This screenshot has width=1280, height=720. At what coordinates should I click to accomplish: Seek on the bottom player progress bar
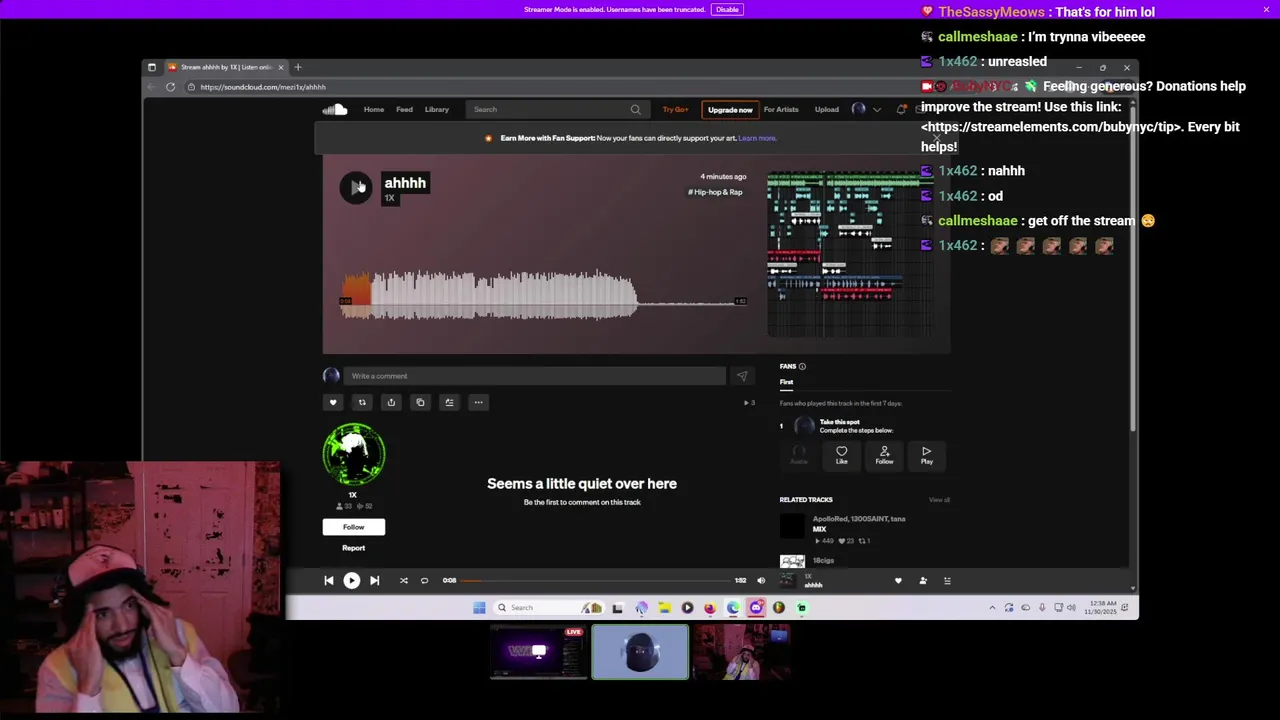tap(596, 580)
